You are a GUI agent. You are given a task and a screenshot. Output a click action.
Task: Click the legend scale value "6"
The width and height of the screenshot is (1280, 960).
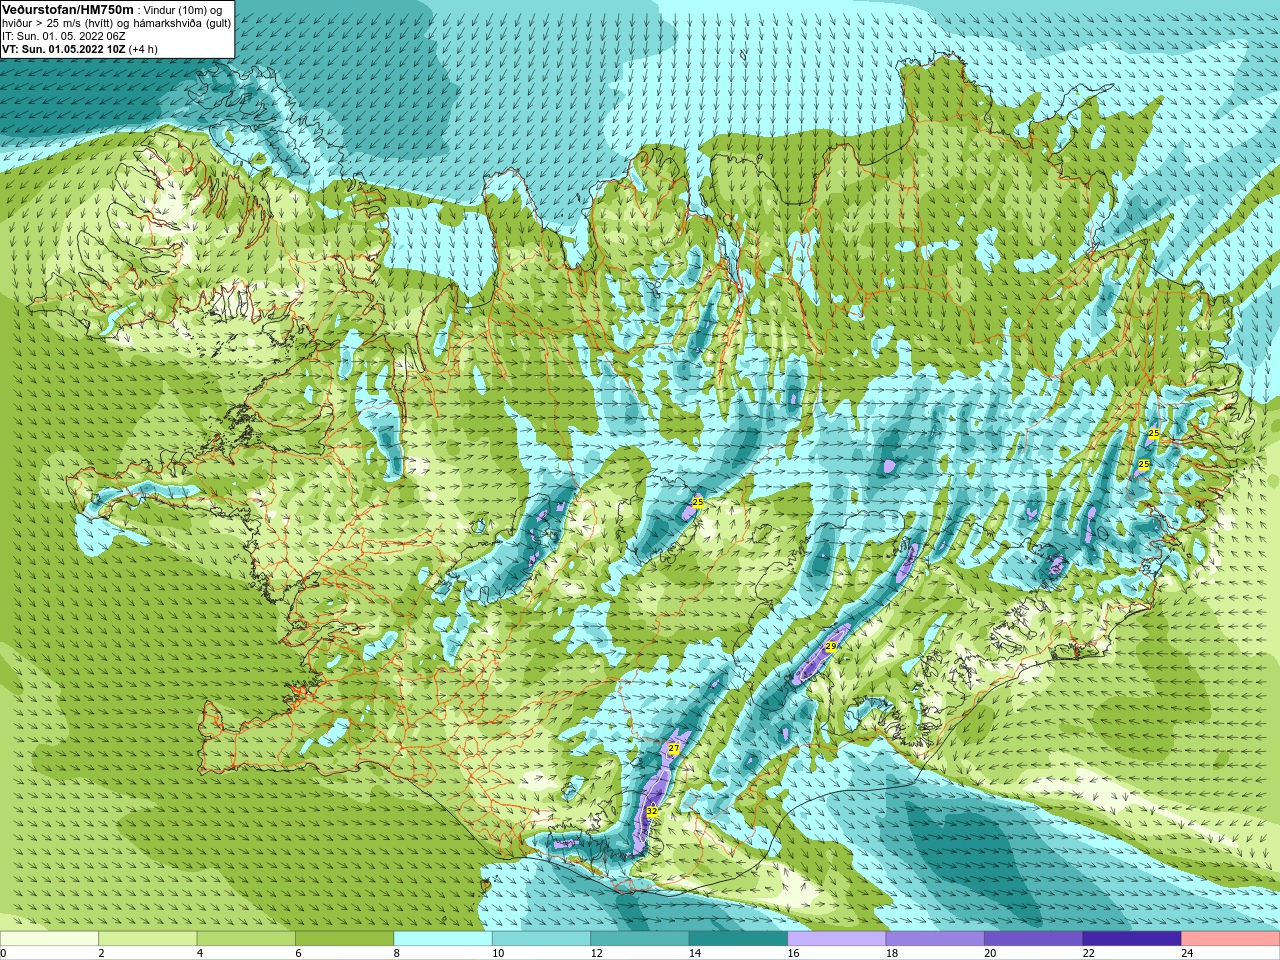(298, 953)
